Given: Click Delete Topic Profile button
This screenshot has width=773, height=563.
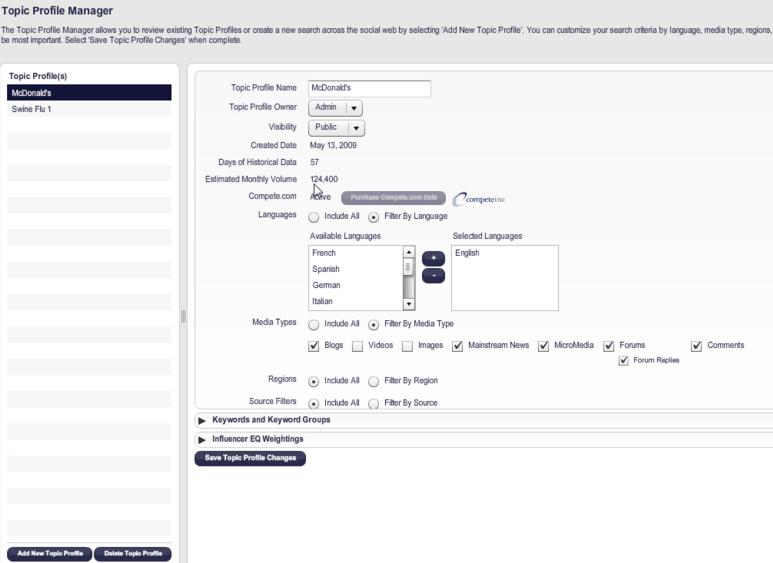Looking at the screenshot, I should 133,554.
